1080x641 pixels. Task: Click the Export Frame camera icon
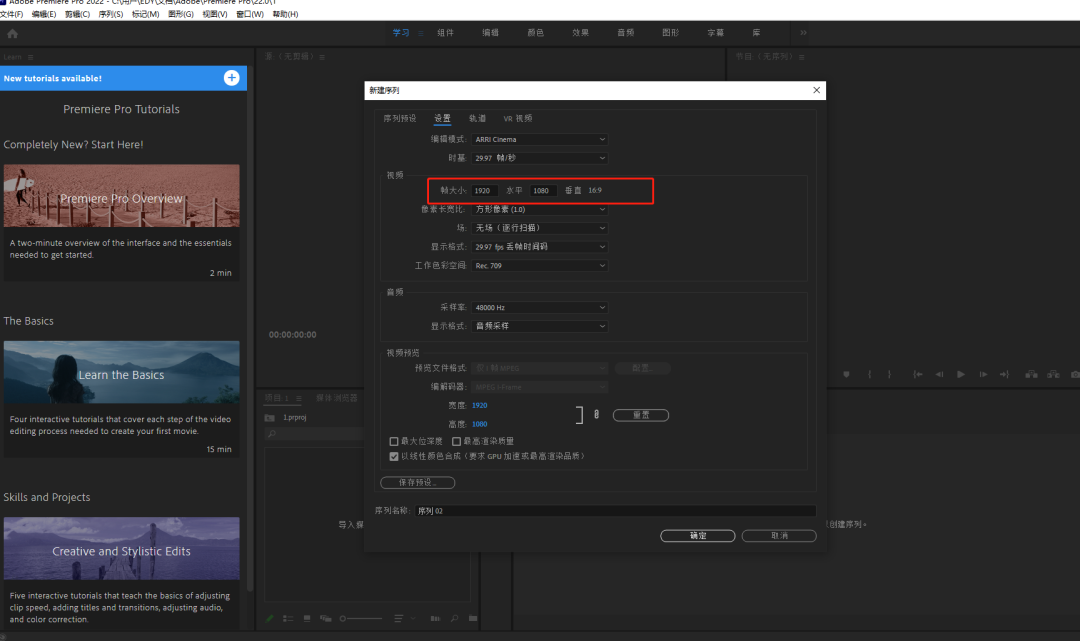[x=1075, y=375]
